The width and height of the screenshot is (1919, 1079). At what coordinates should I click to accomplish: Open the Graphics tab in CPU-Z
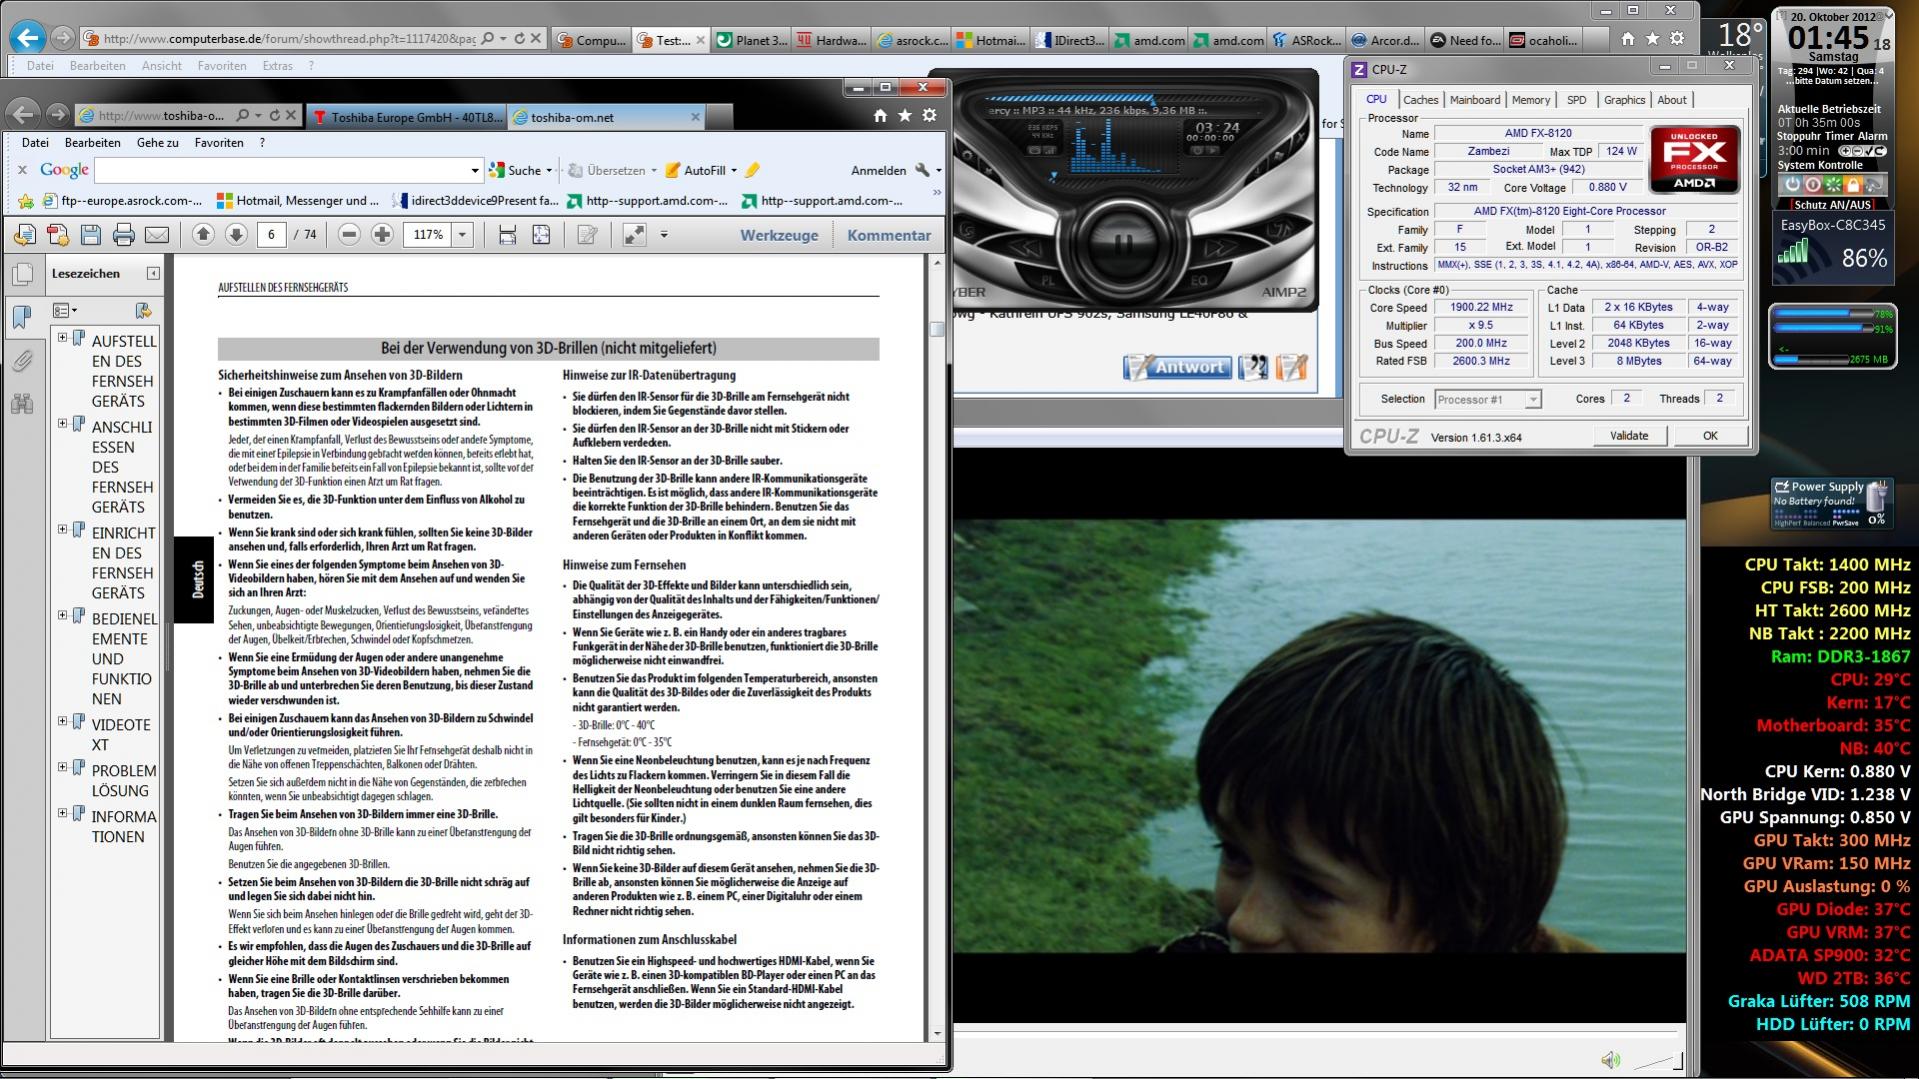point(1624,100)
